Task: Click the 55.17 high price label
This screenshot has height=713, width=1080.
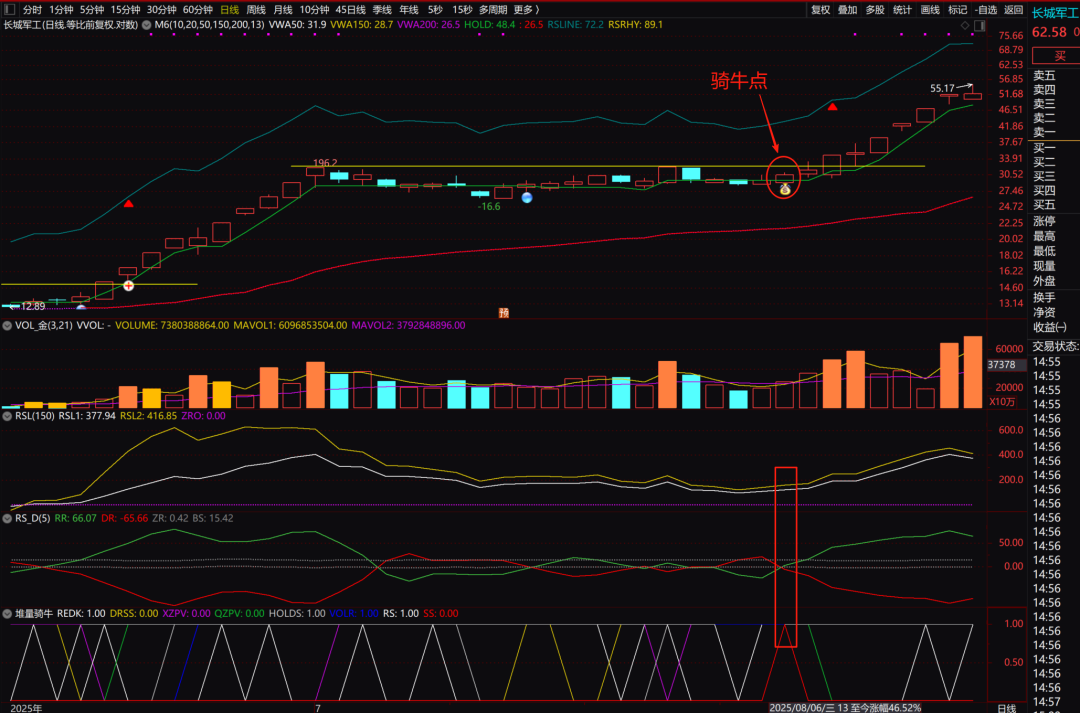Action: (942, 88)
